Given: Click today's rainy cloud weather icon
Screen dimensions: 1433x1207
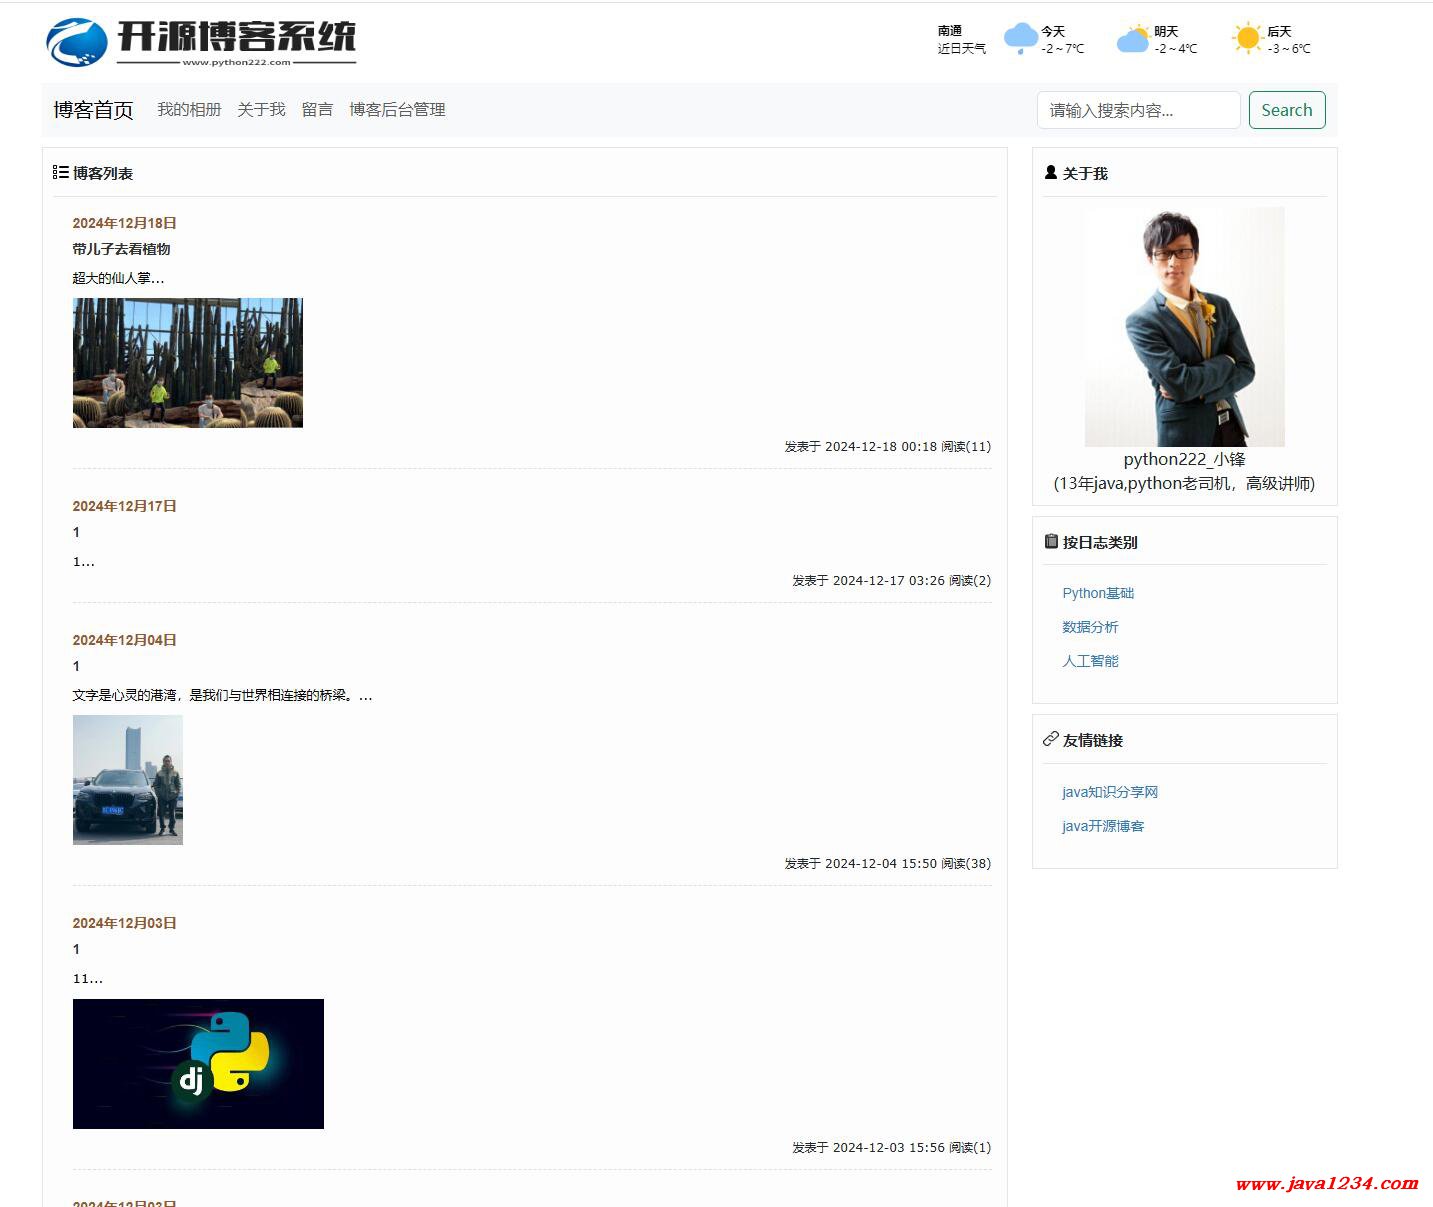Looking at the screenshot, I should pos(1020,39).
